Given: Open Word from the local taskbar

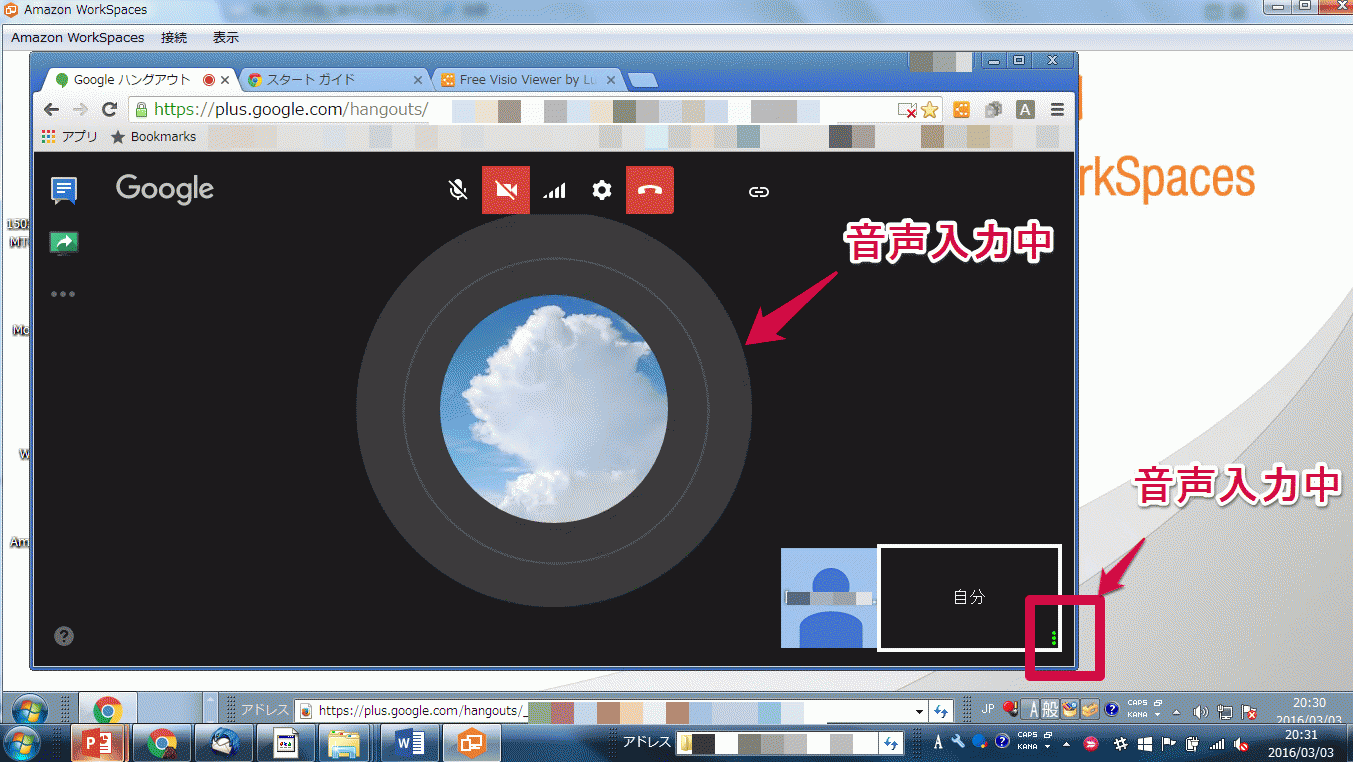Looking at the screenshot, I should pyautogui.click(x=409, y=743).
